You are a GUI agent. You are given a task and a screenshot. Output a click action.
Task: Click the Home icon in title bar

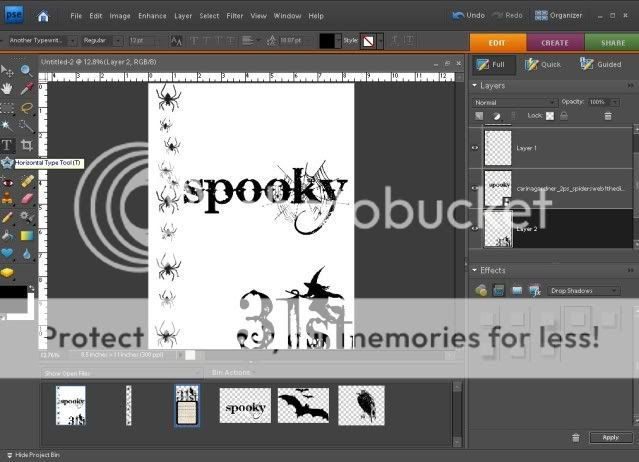tap(42, 16)
